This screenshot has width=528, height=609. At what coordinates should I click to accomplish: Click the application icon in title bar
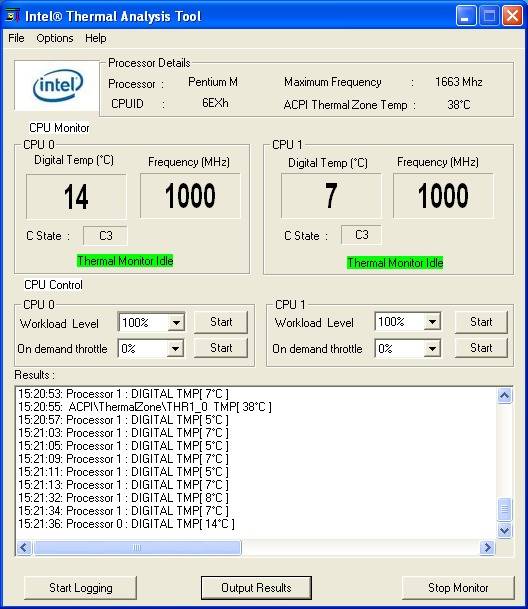pos(13,16)
